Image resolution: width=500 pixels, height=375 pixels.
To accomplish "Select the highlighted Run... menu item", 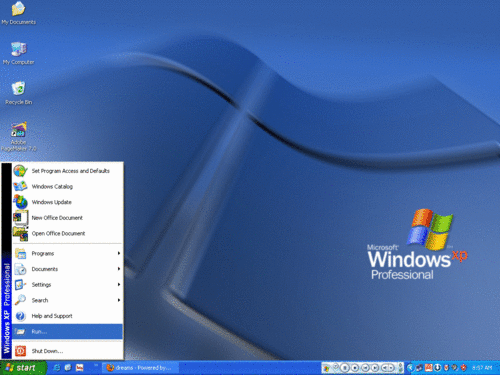I will click(x=68, y=331).
